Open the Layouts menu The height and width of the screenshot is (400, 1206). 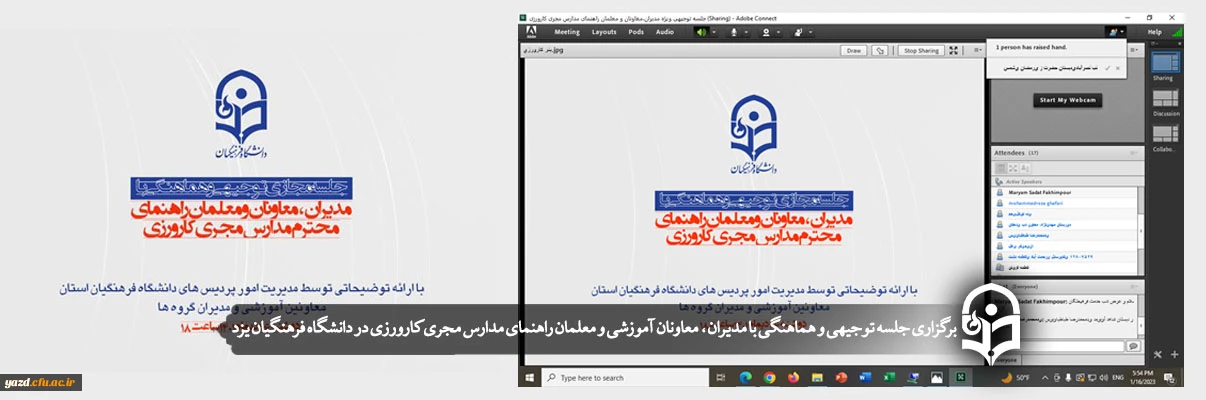coord(604,32)
